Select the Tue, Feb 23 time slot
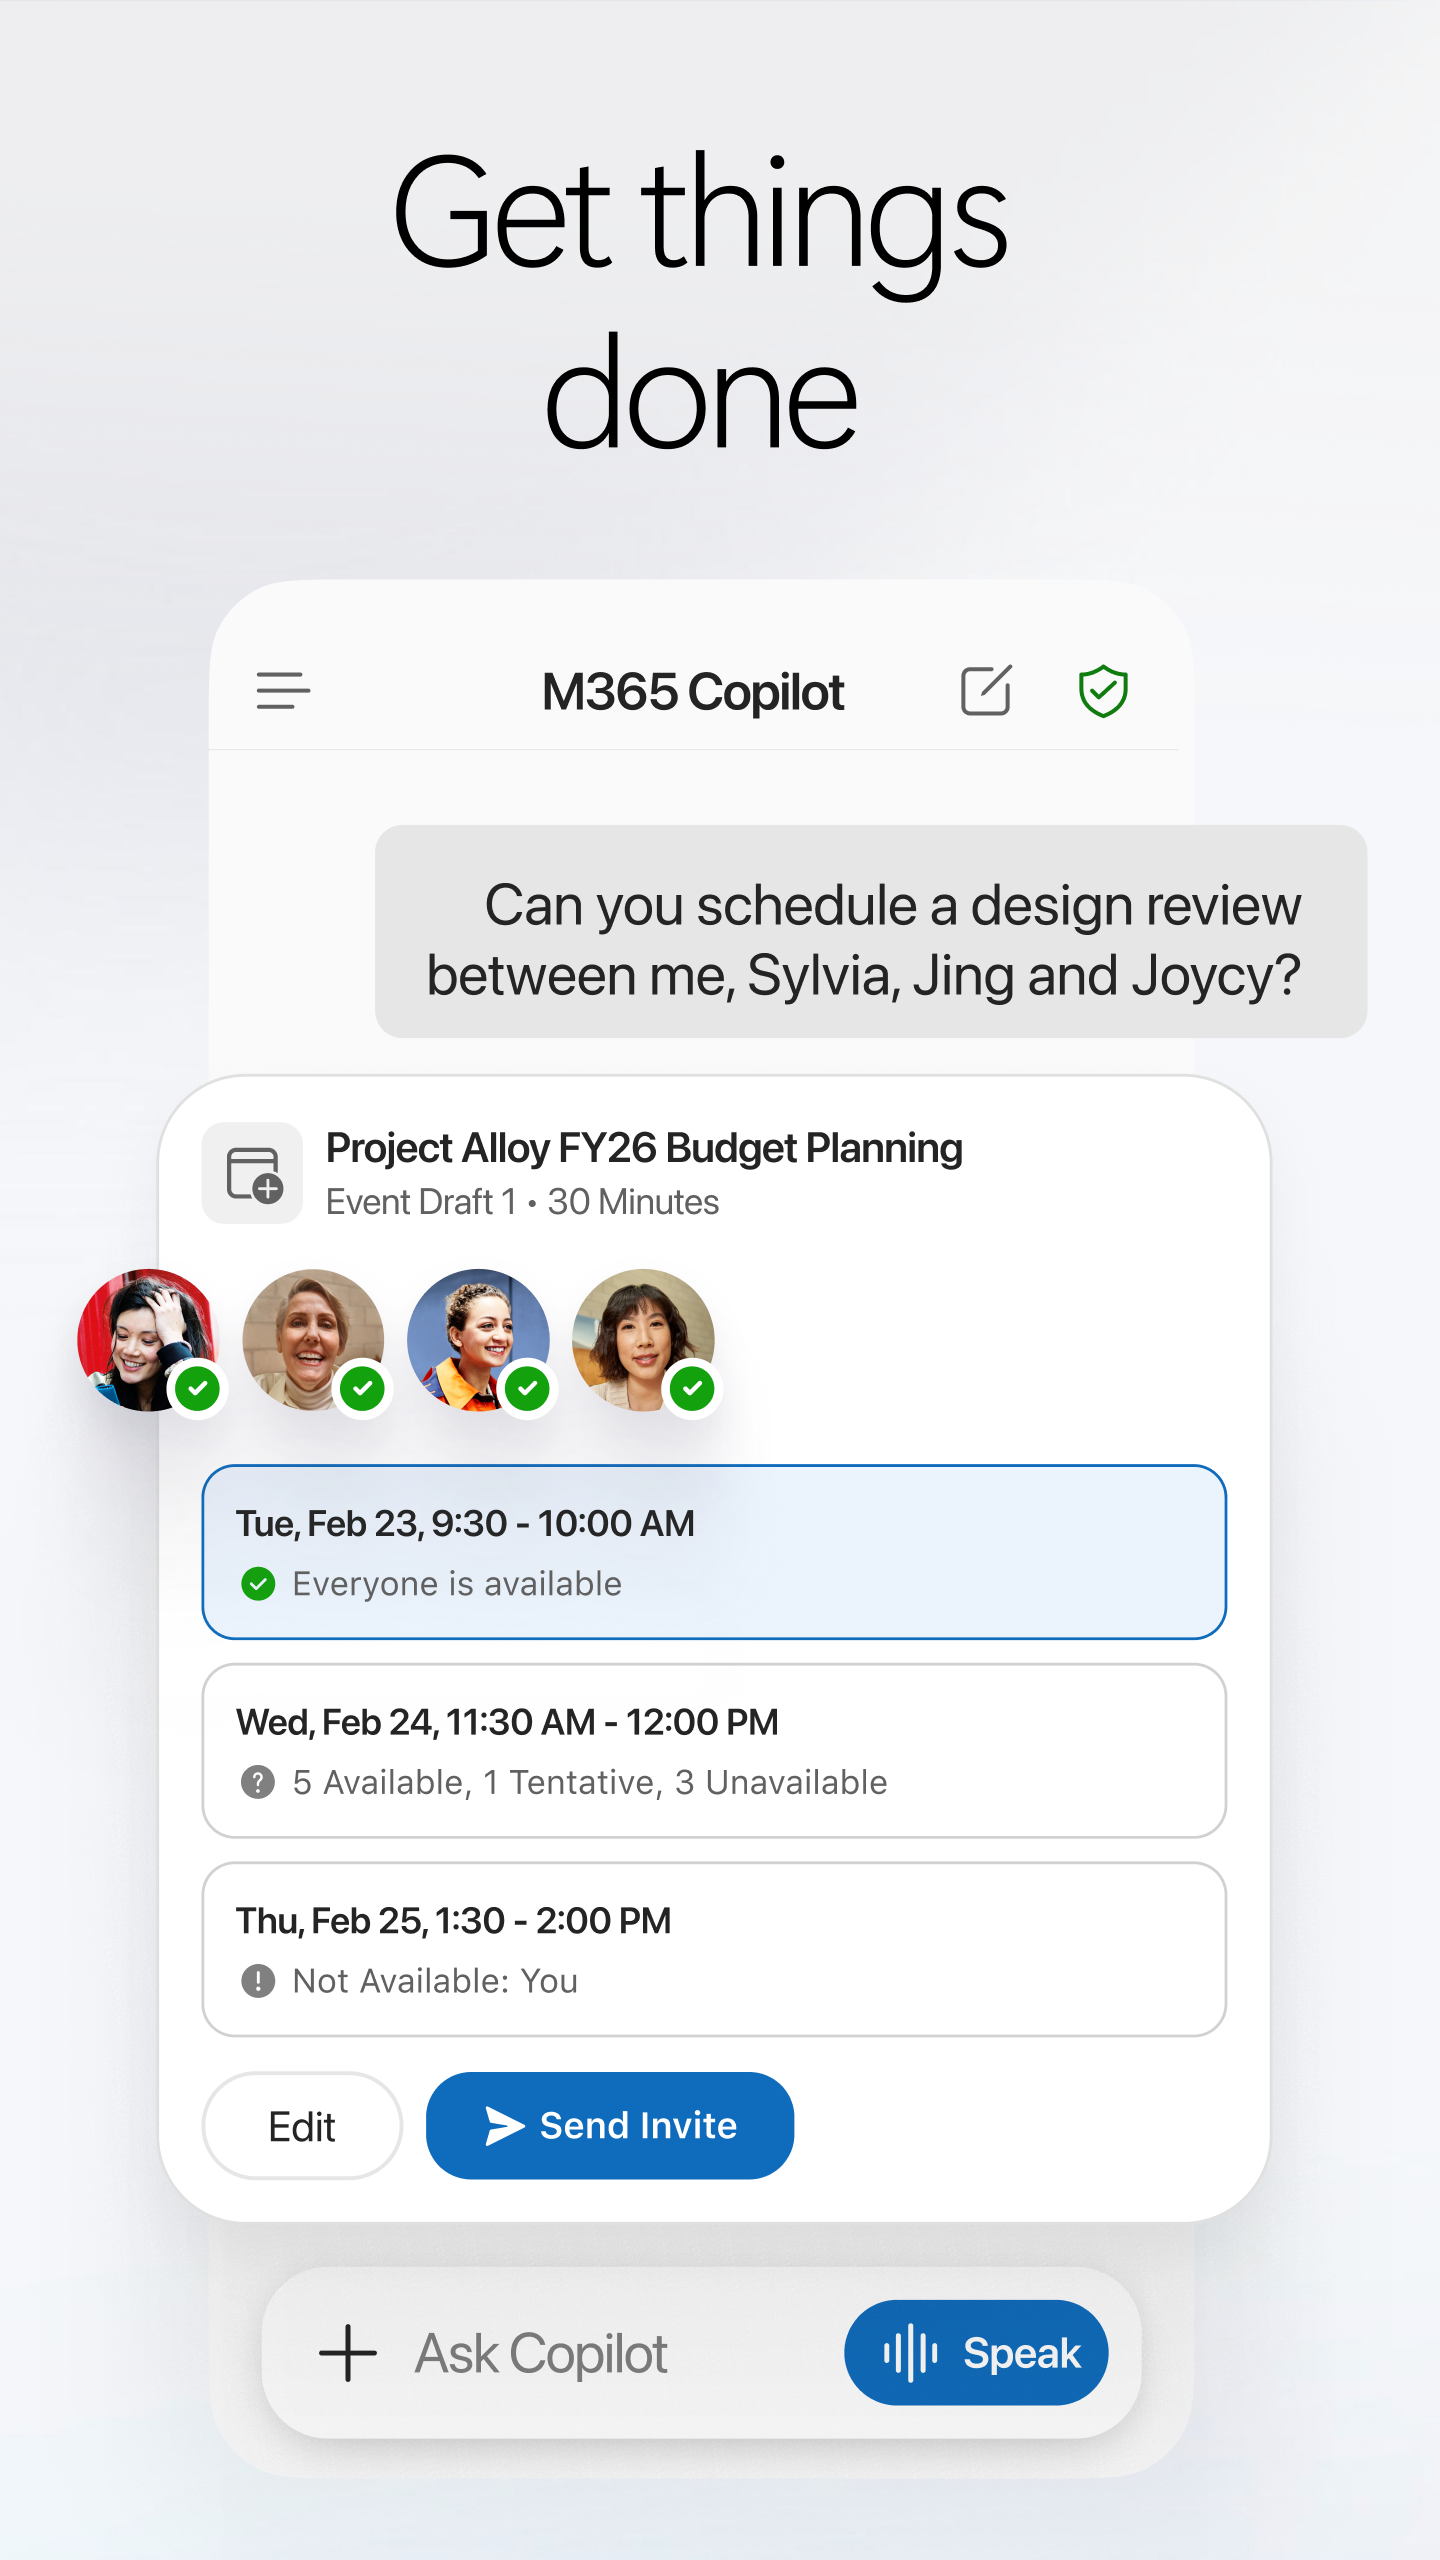 [714, 1552]
